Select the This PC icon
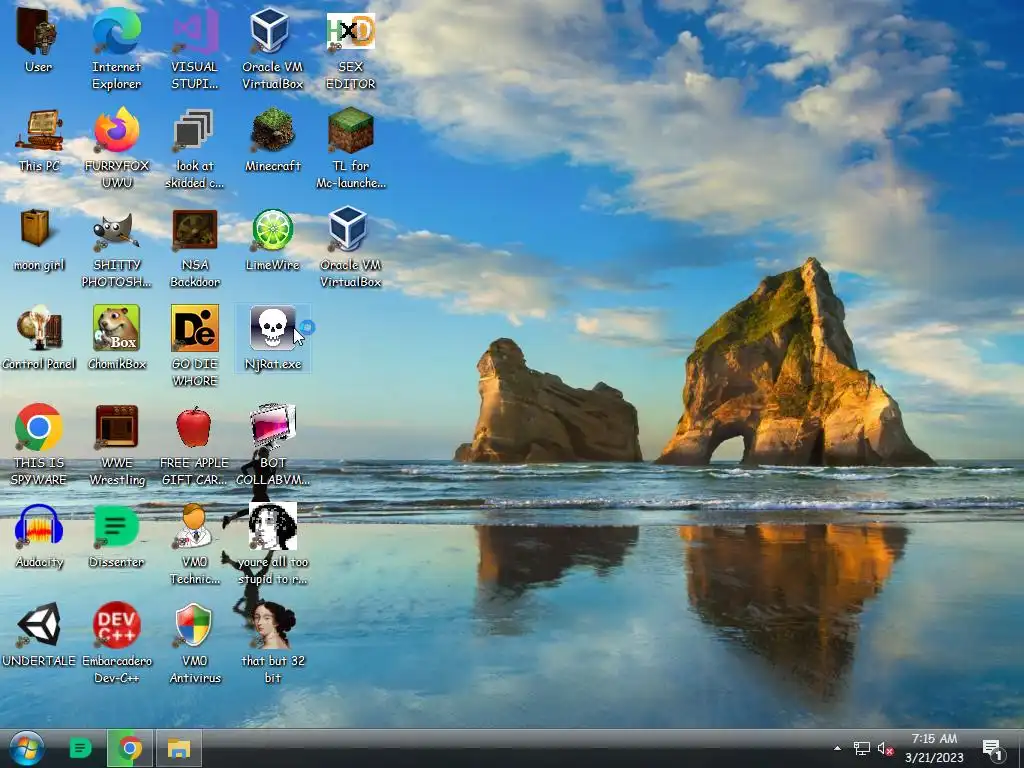1024x768 pixels. tap(39, 129)
